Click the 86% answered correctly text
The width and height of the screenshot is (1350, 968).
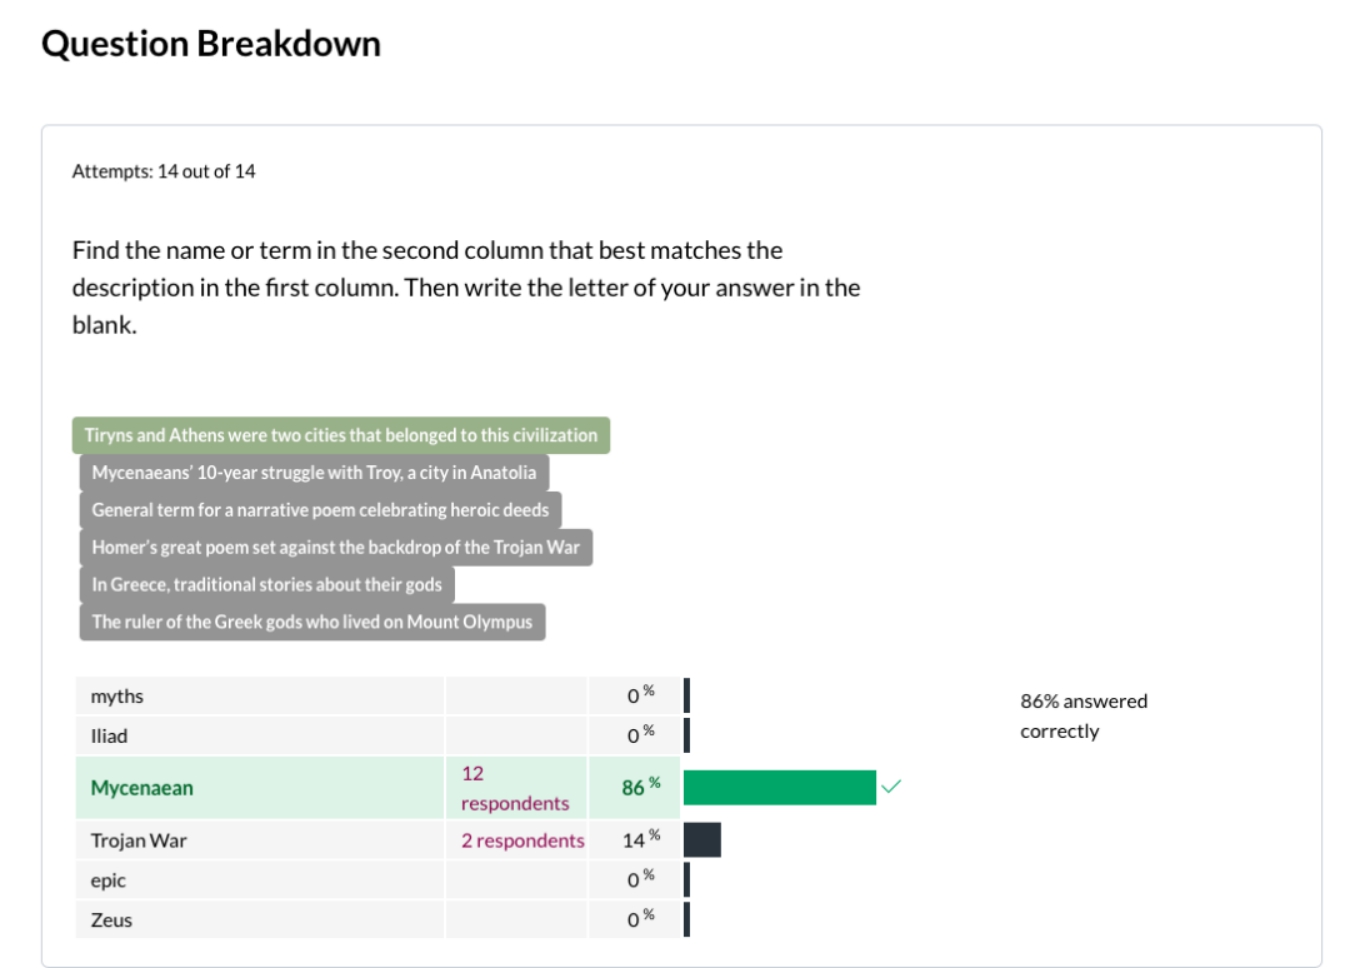(1083, 716)
